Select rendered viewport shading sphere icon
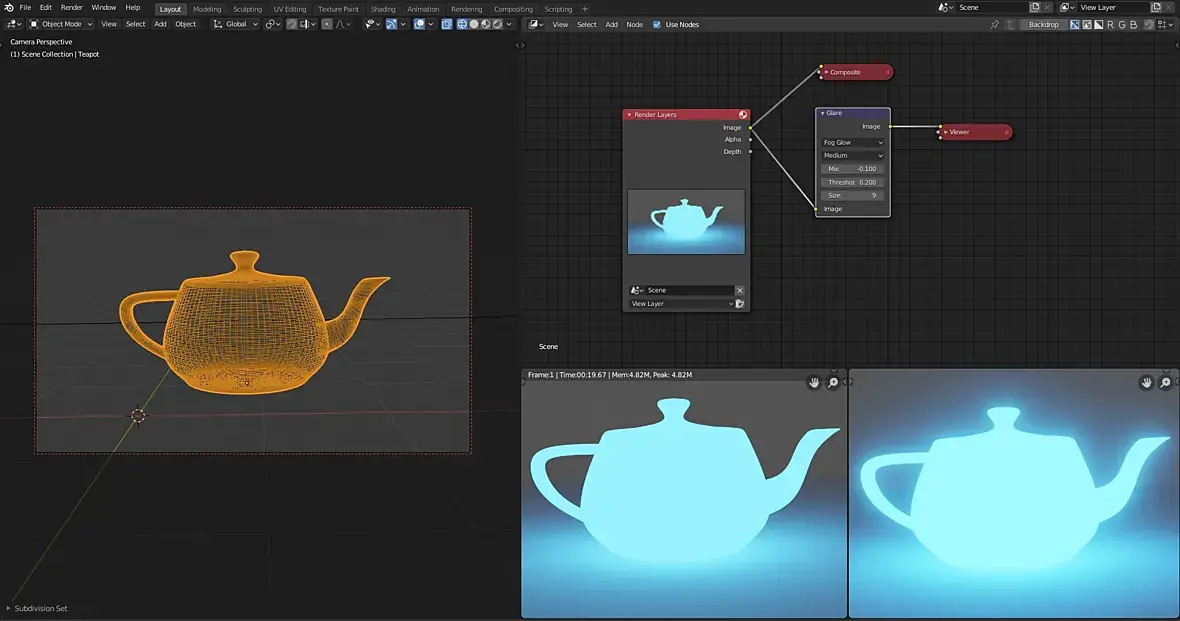Image resolution: width=1180 pixels, height=621 pixels. (x=499, y=24)
